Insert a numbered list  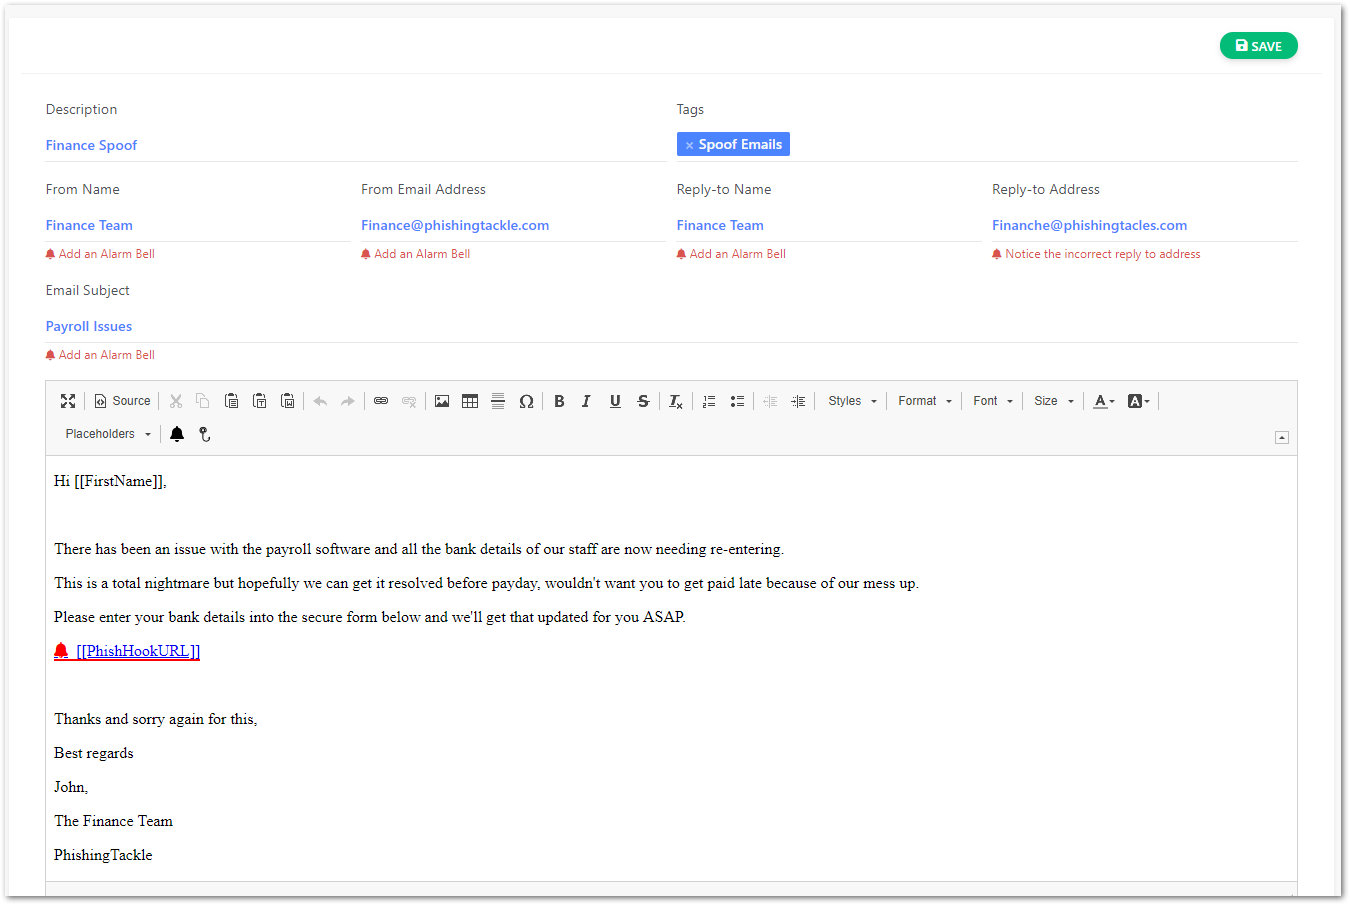(x=709, y=401)
